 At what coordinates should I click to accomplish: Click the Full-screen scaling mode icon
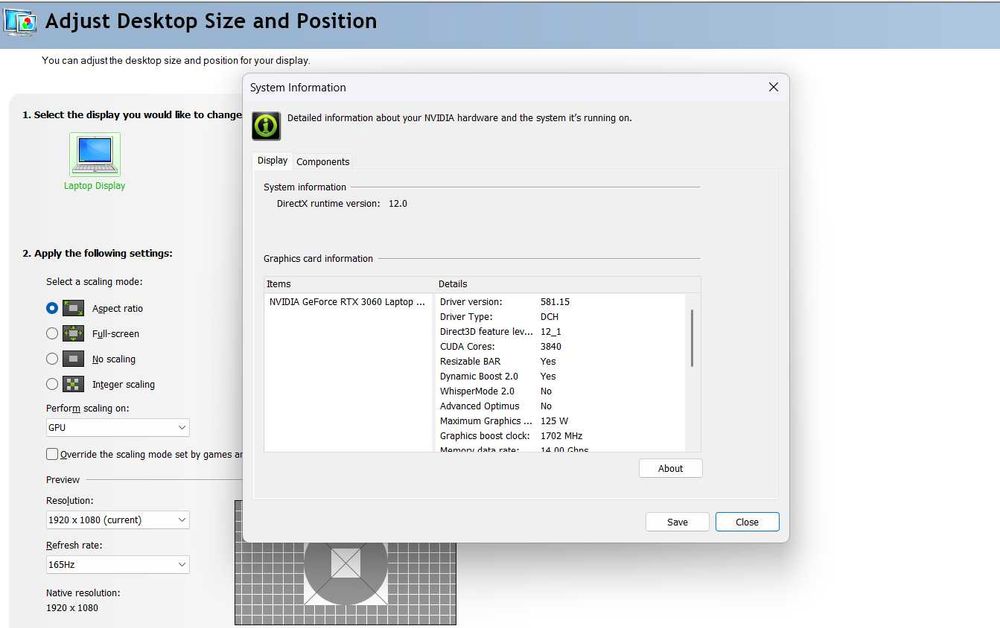click(x=73, y=333)
